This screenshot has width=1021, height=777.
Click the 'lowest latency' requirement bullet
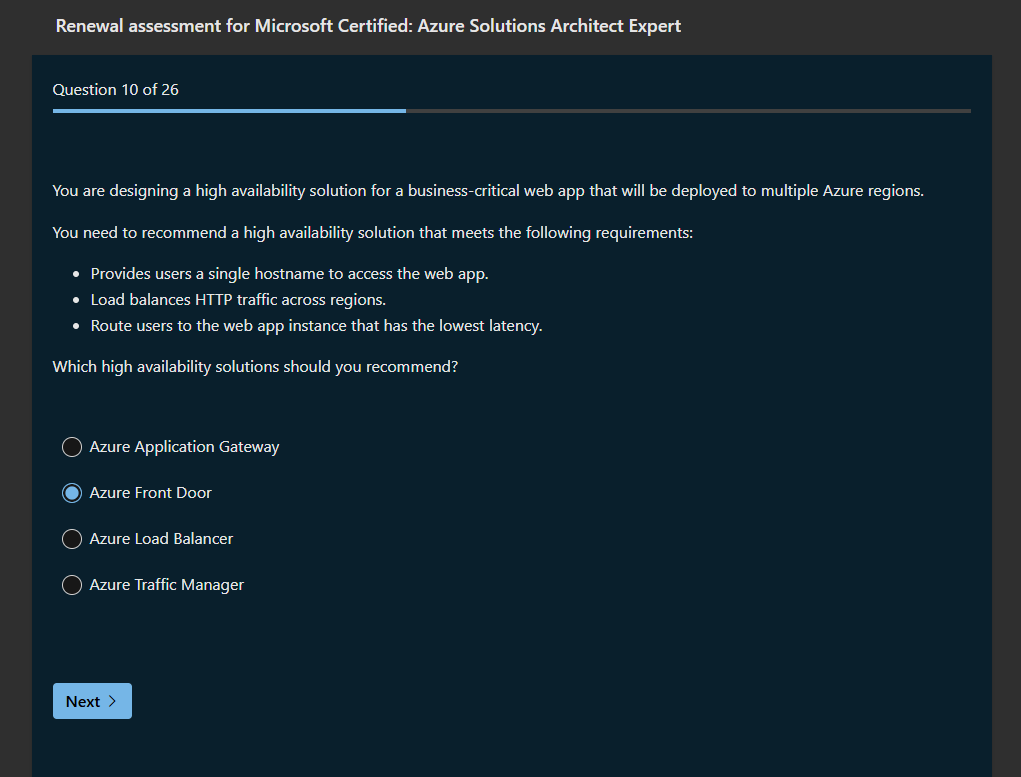coord(316,325)
